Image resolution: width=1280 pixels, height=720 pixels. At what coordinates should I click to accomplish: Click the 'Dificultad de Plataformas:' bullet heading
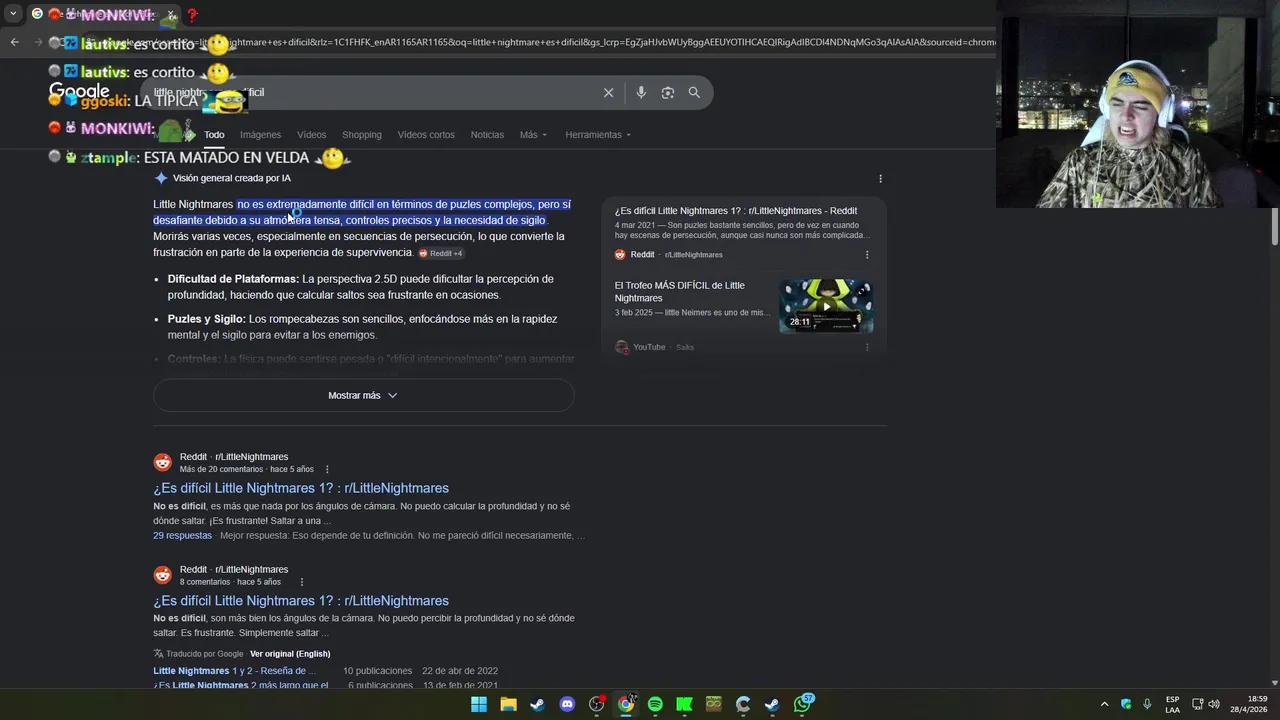pos(233,279)
